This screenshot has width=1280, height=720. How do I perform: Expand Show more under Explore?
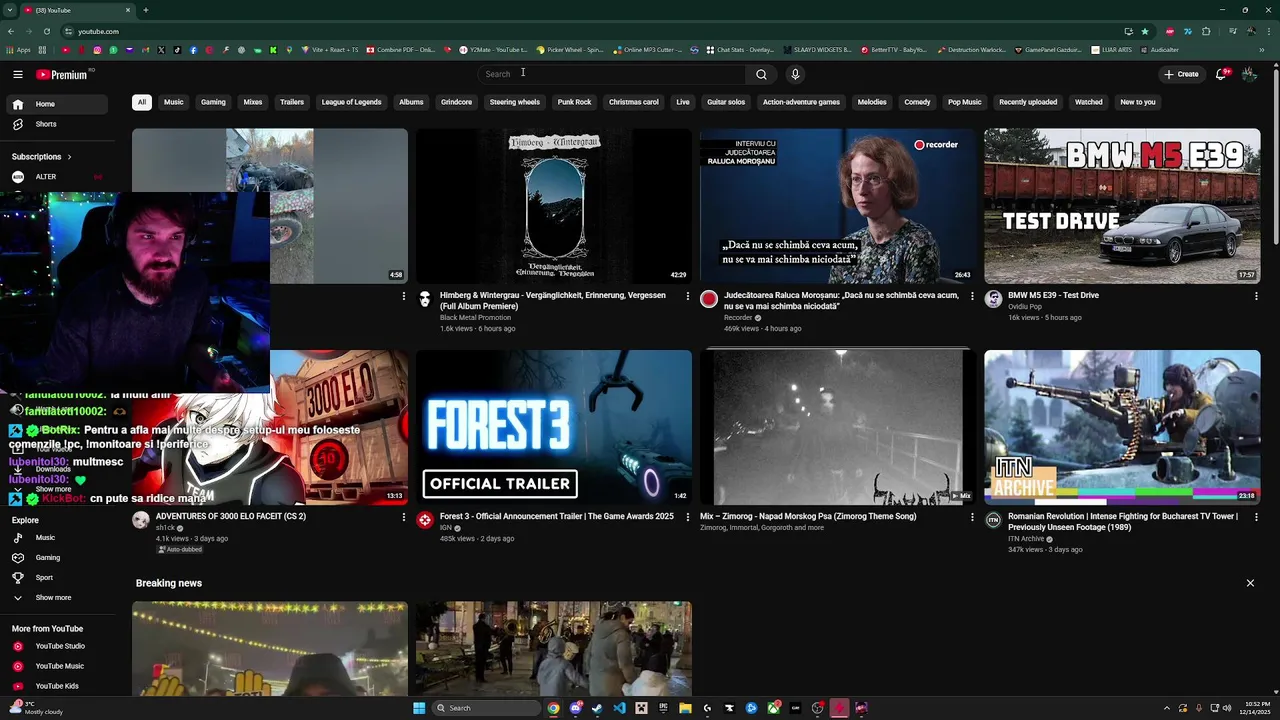coord(56,598)
